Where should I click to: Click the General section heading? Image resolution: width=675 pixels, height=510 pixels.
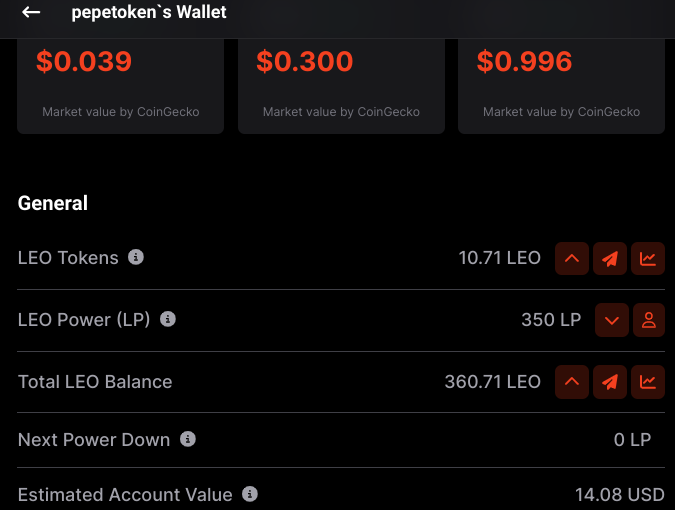pyautogui.click(x=53, y=203)
